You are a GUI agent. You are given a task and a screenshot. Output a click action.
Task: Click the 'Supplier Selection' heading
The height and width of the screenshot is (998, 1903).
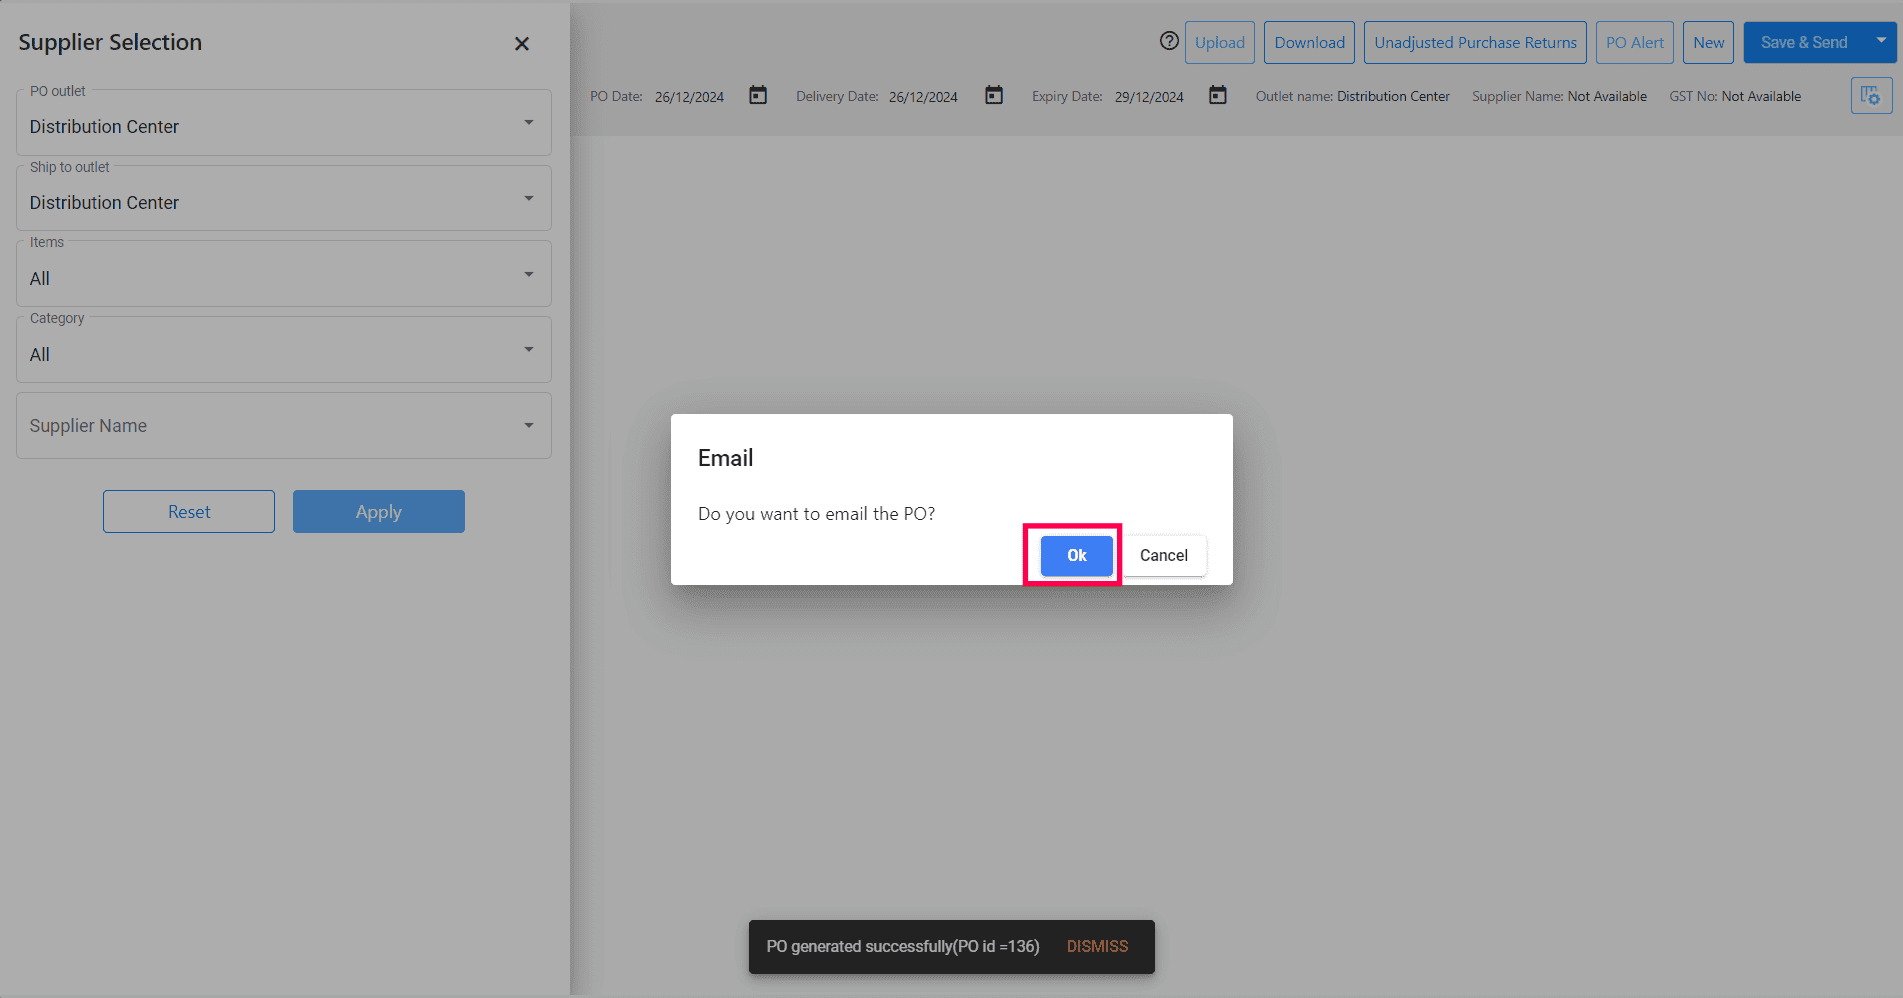point(110,42)
